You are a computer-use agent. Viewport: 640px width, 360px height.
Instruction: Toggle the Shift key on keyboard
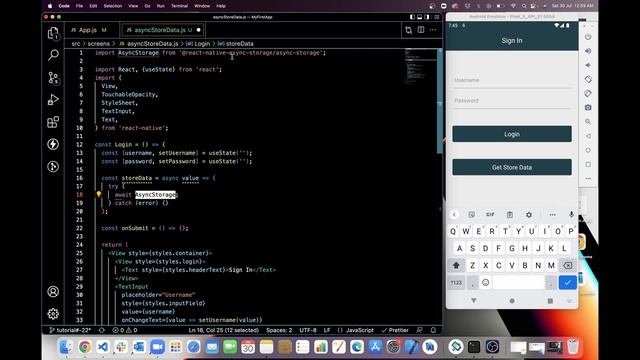point(456,265)
